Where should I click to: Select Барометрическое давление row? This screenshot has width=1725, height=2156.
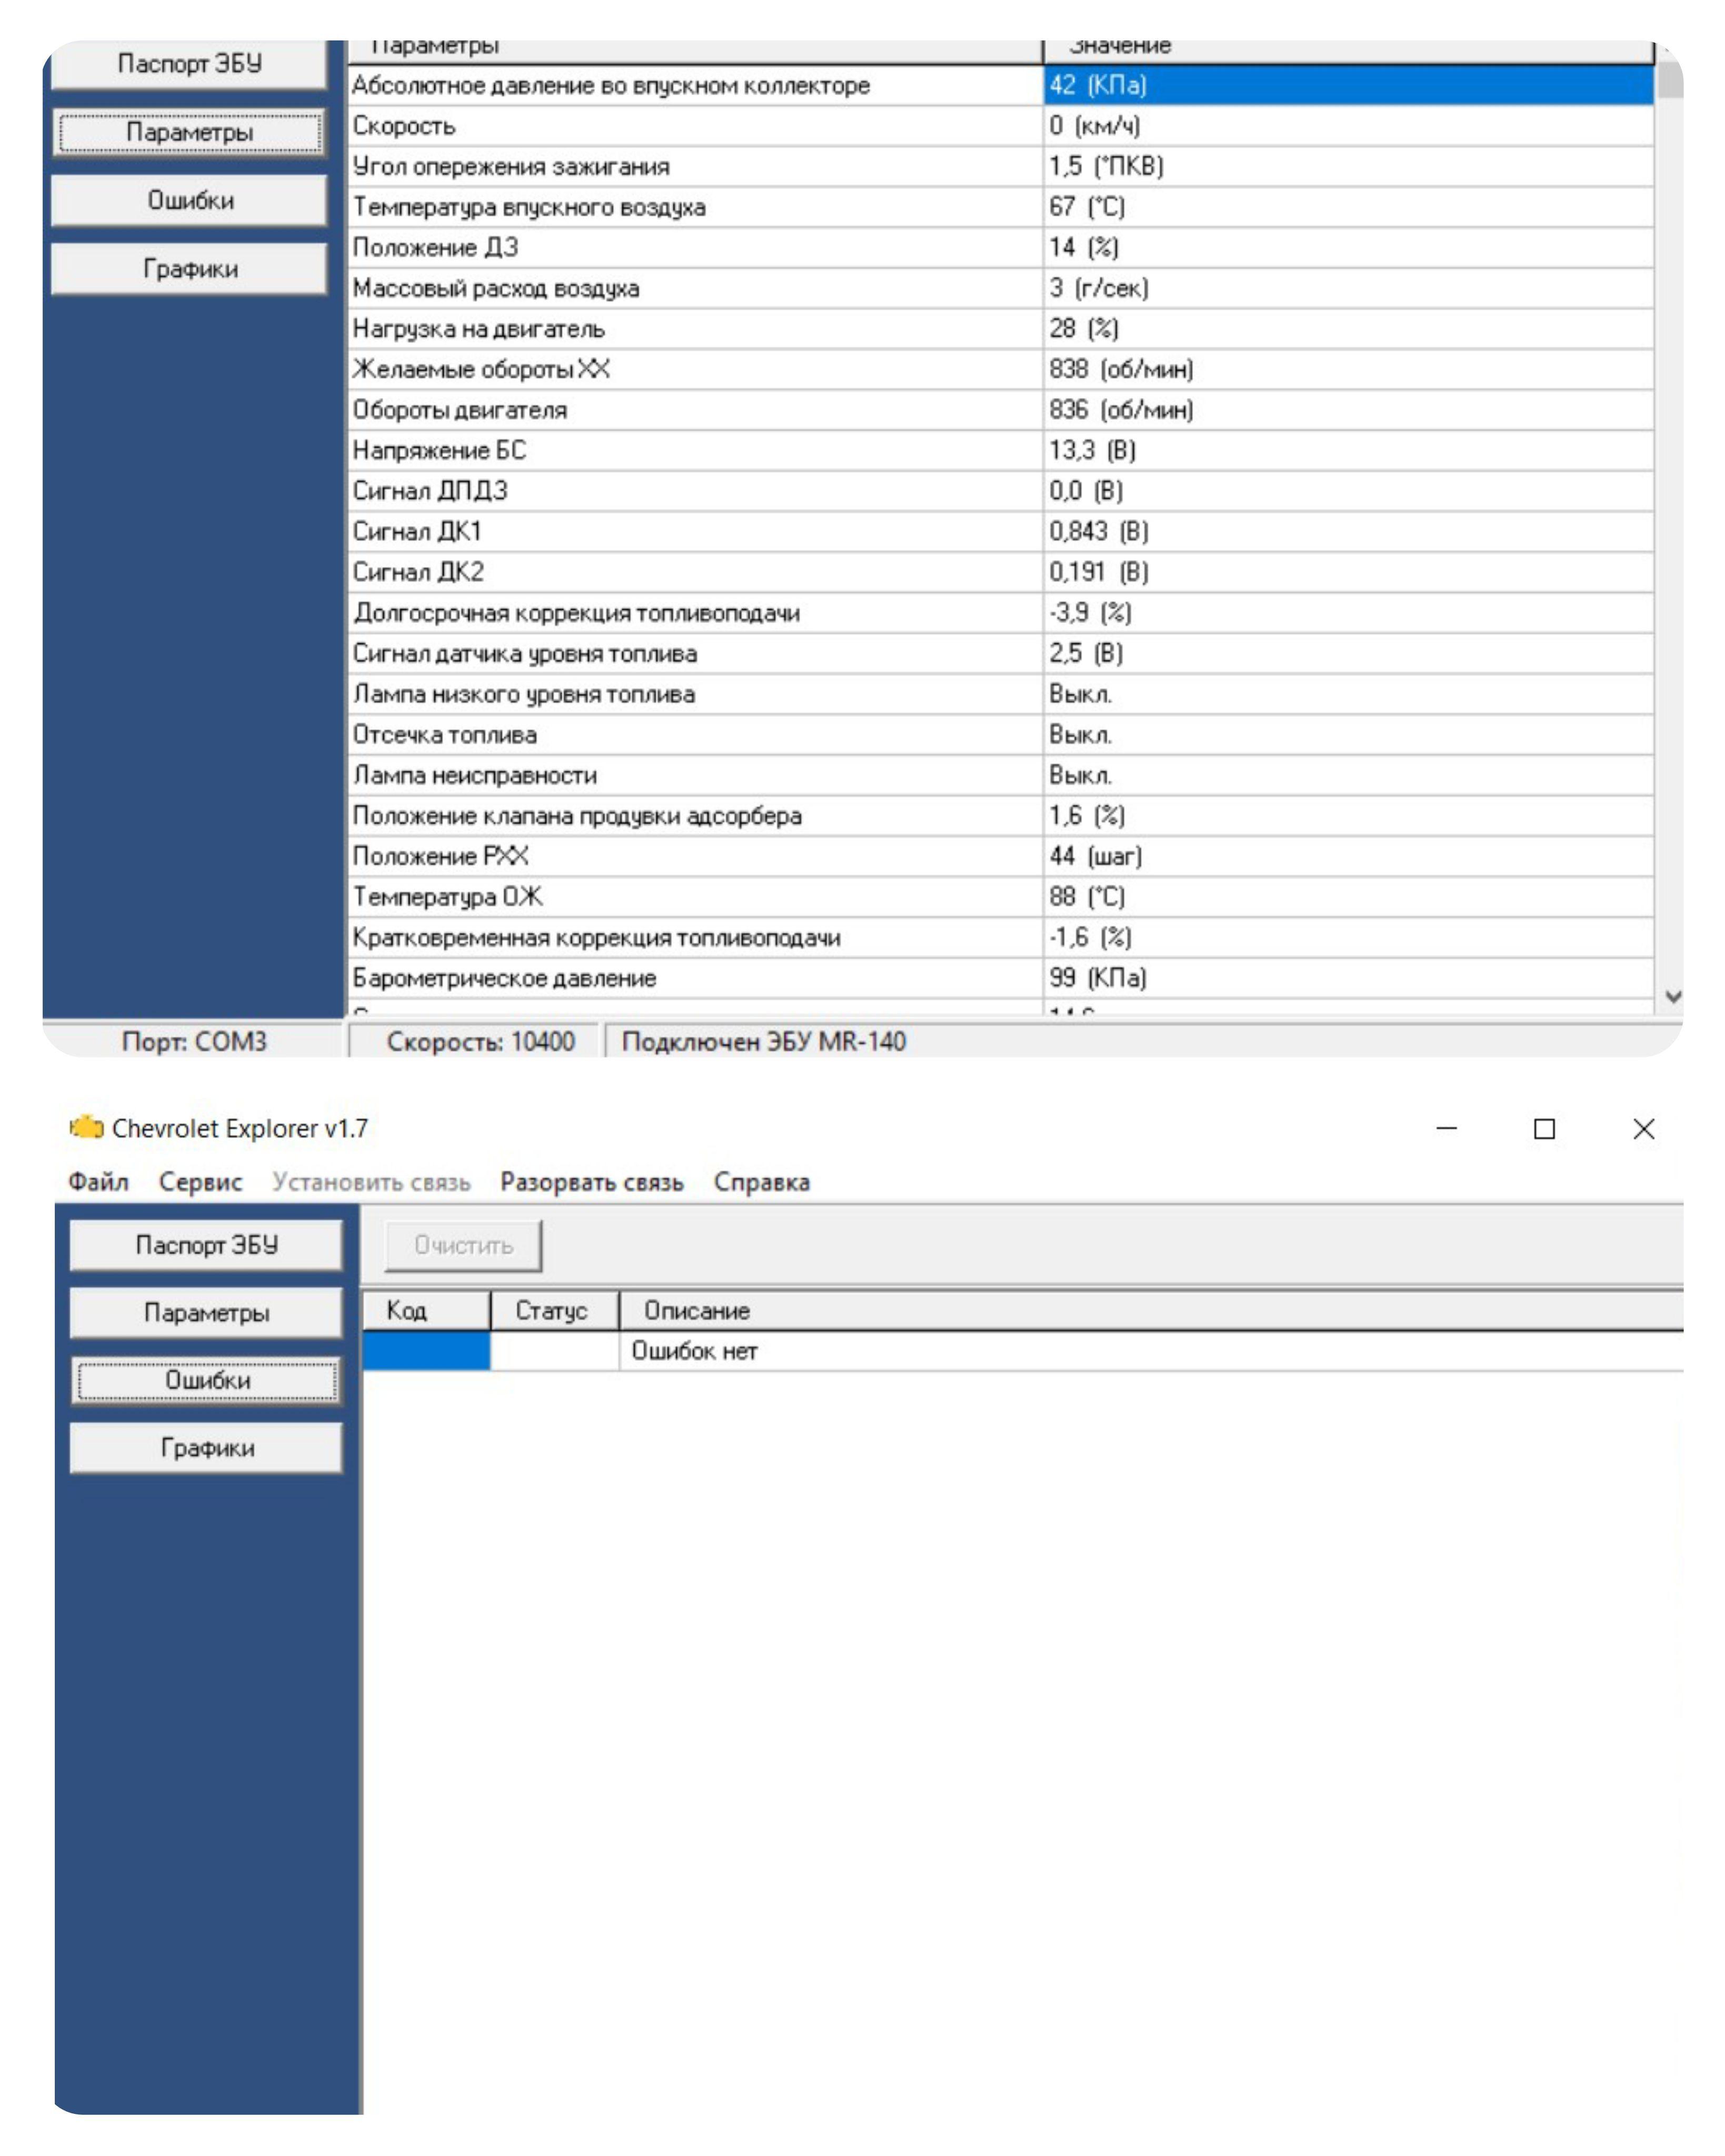point(1000,978)
